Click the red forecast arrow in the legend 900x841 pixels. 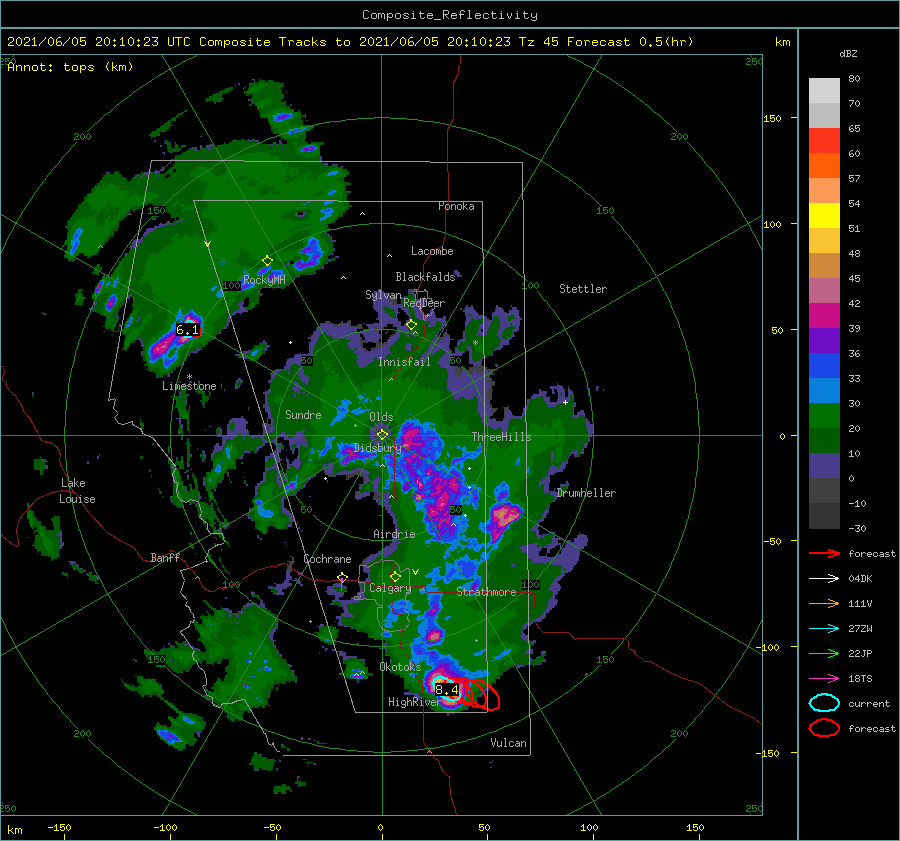click(x=824, y=553)
